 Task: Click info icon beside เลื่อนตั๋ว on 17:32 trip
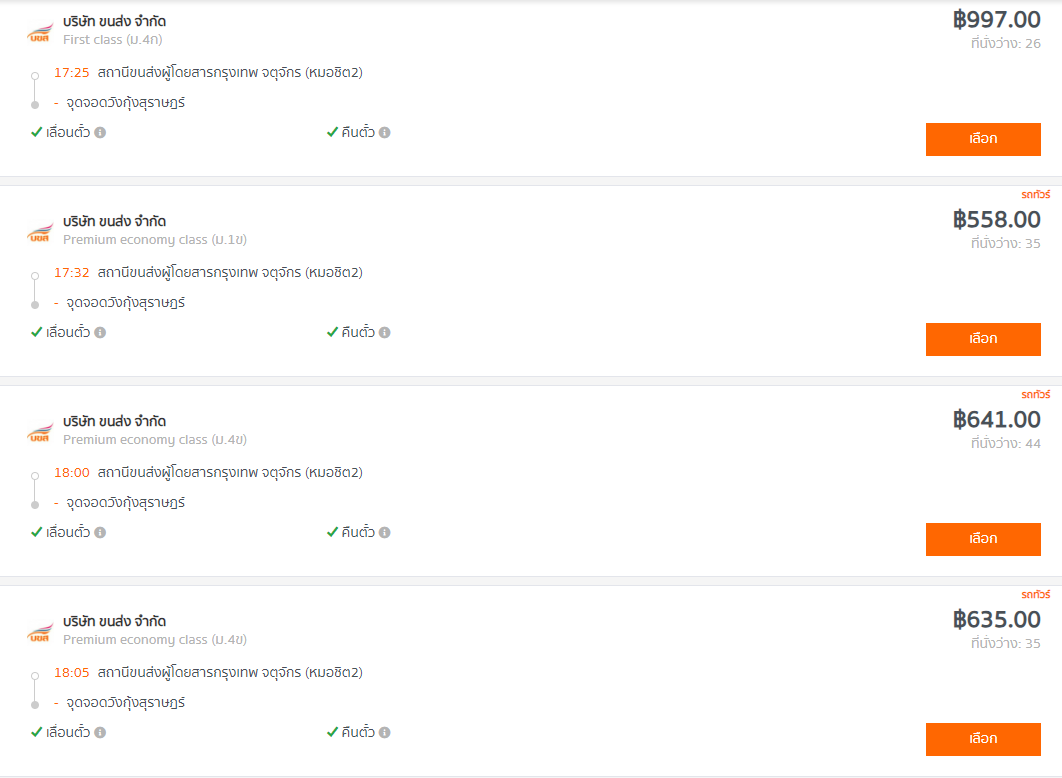[x=100, y=332]
